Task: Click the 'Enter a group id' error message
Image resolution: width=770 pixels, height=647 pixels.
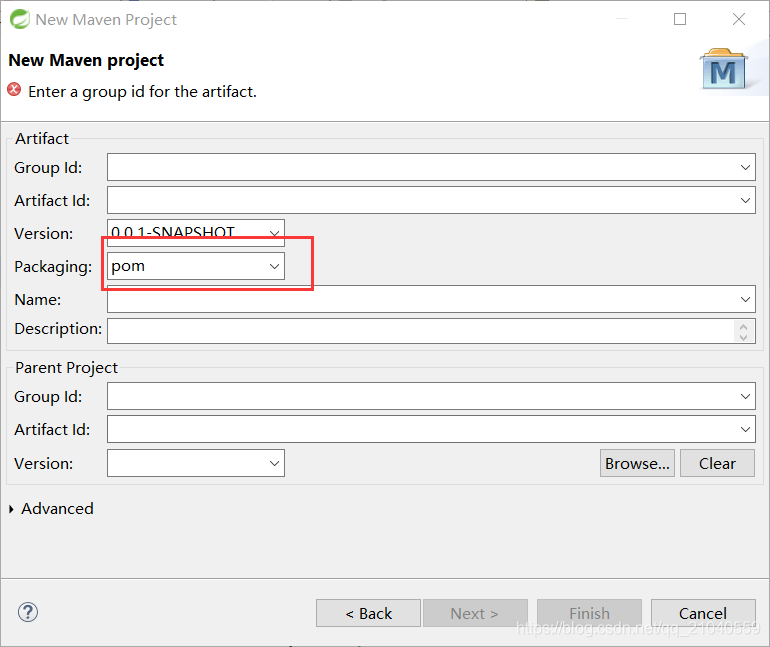Action: (x=142, y=92)
